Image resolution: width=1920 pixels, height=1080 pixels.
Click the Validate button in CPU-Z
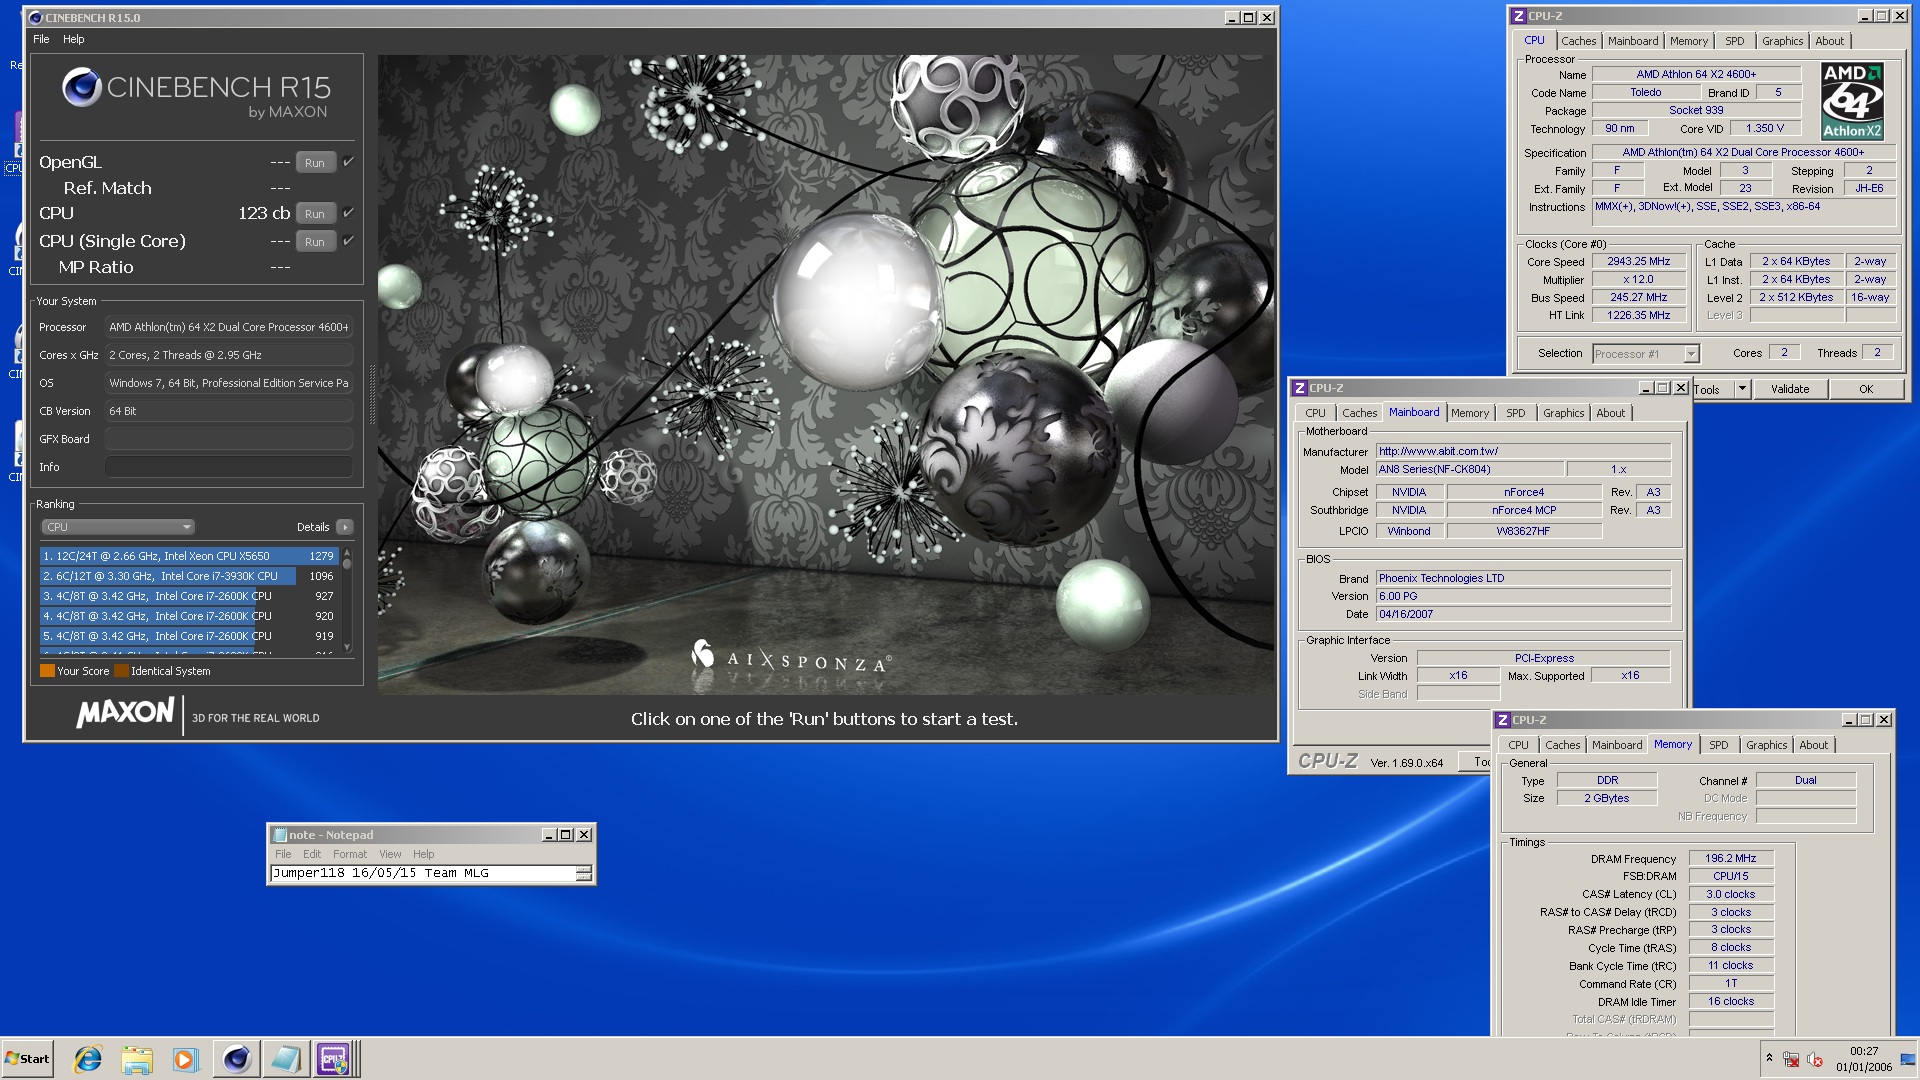(x=1790, y=389)
